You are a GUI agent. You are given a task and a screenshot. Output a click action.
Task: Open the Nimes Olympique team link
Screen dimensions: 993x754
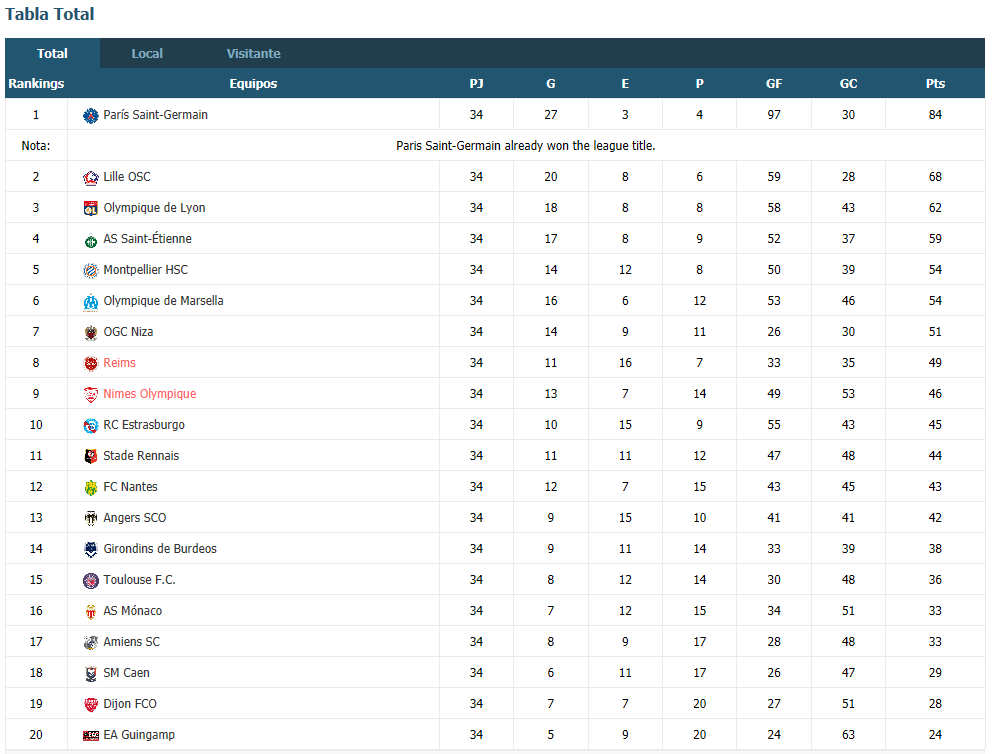tap(149, 394)
